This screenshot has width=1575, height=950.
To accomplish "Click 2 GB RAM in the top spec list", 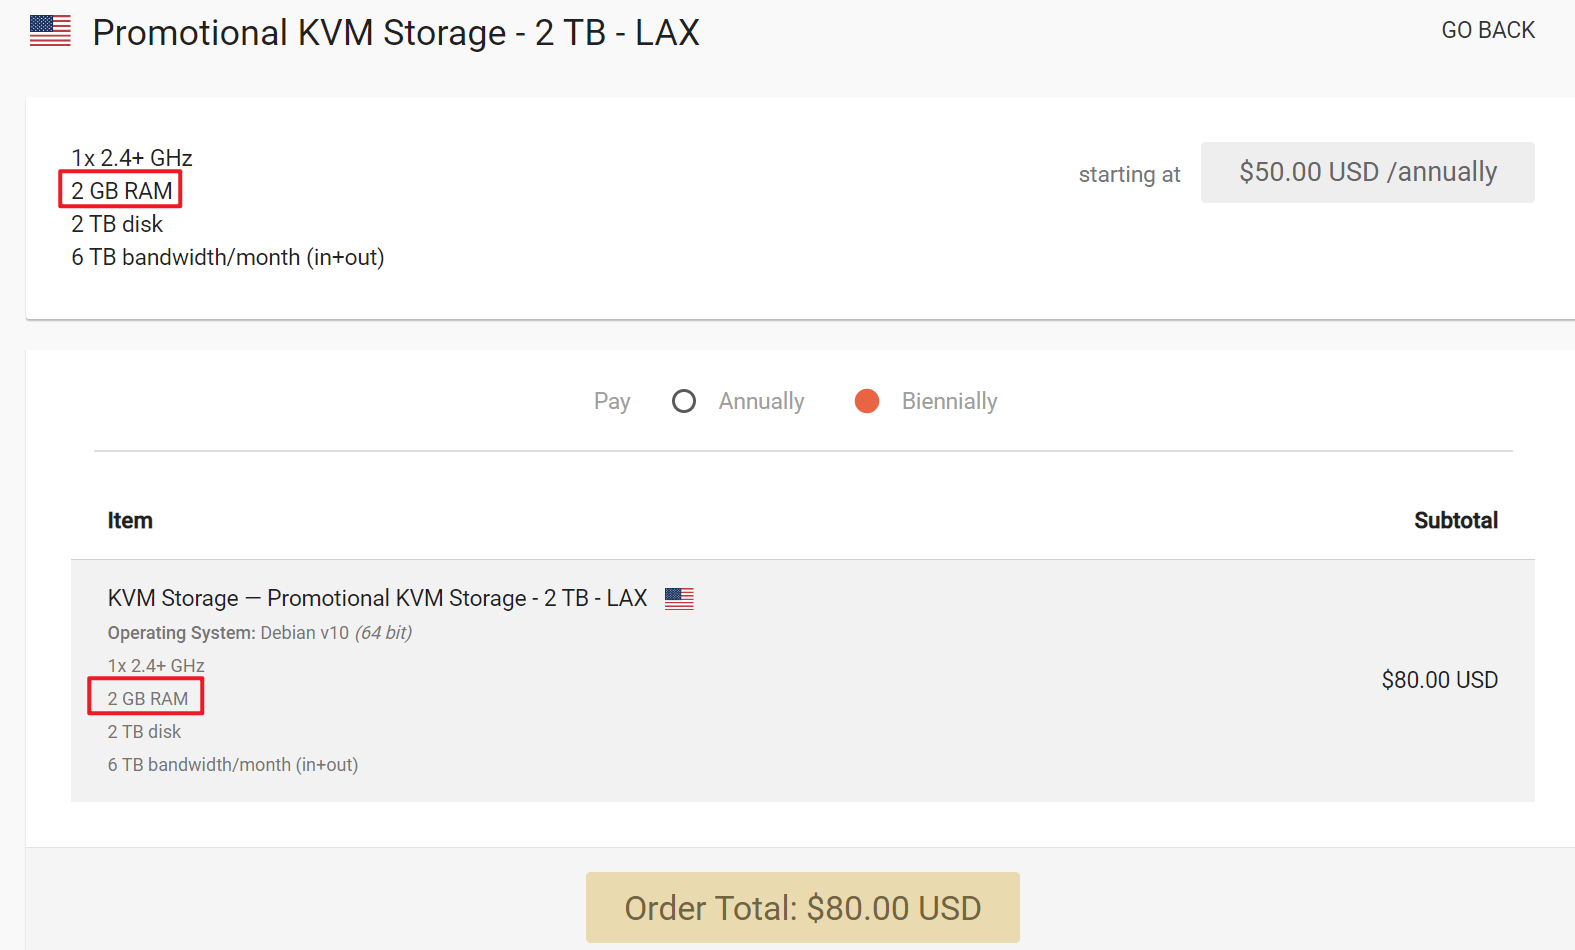I will tap(121, 190).
